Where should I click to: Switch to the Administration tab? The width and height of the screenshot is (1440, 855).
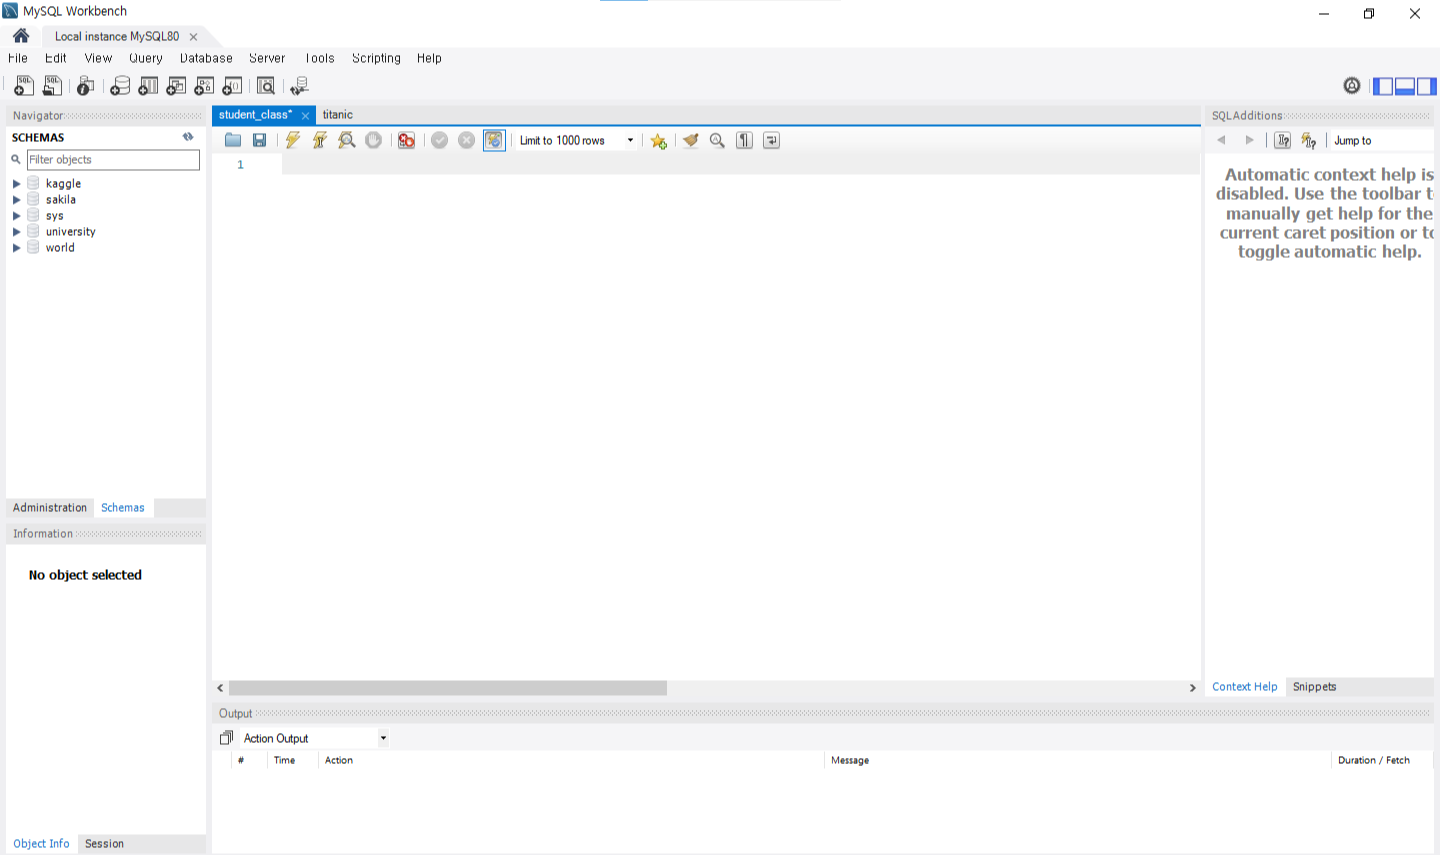[50, 508]
